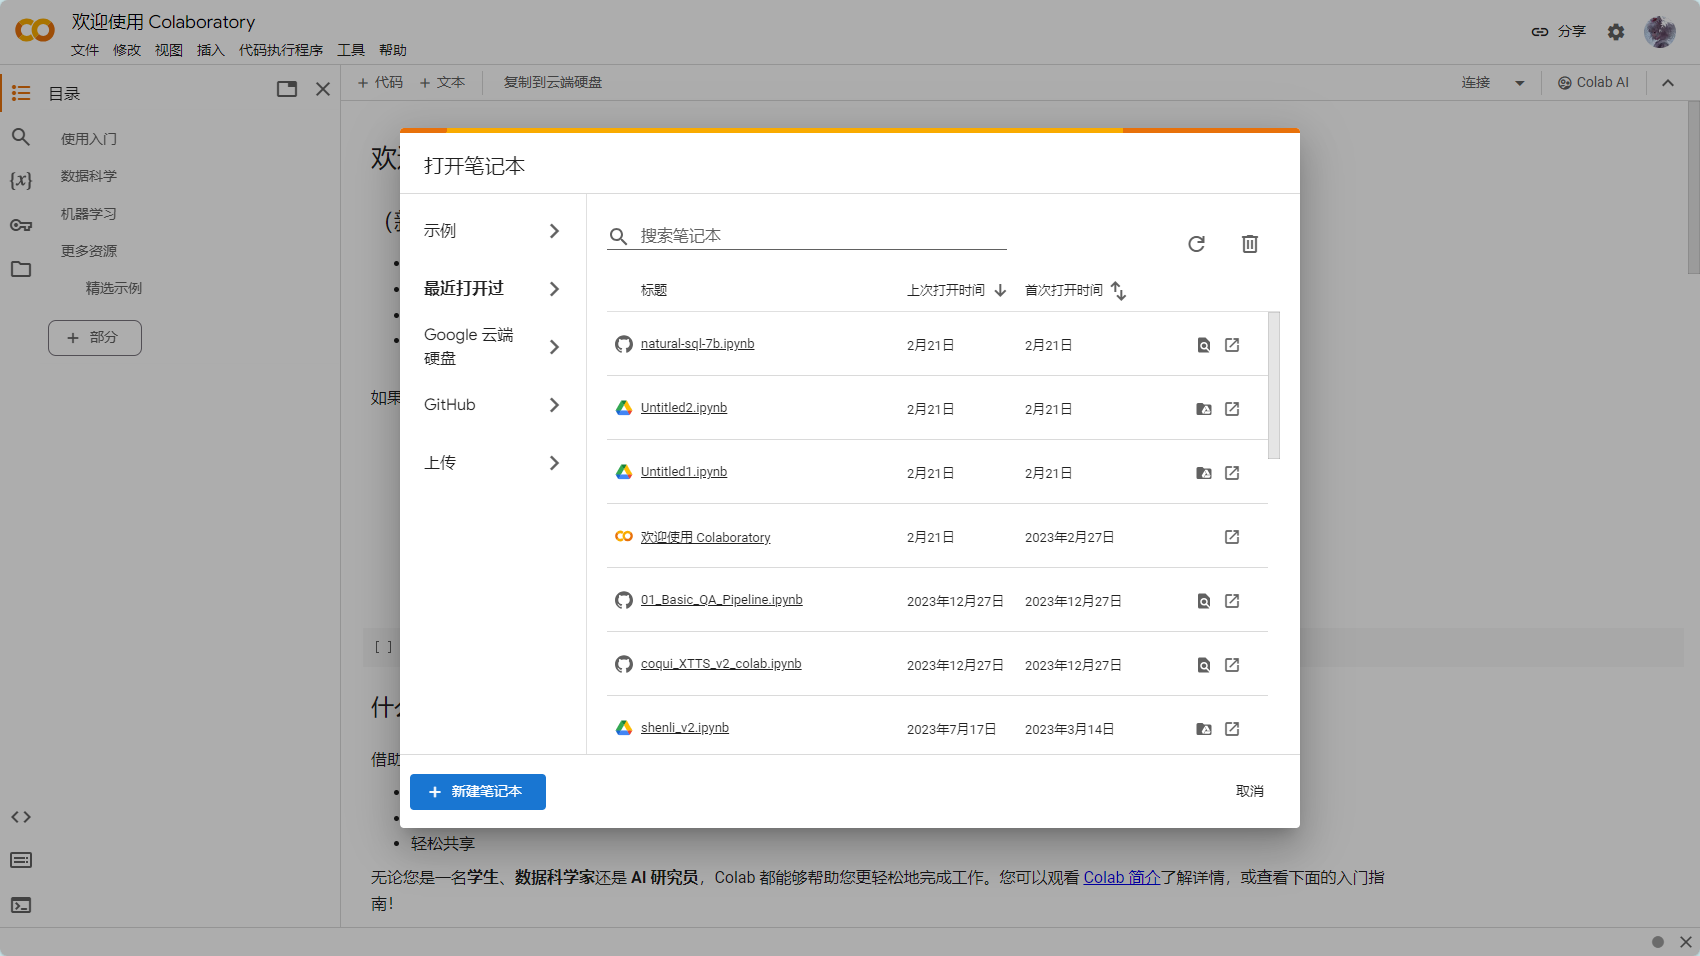Click GitHub repo search icon for natural-sql-7b.ipynb
This screenshot has width=1700, height=956.
coord(1204,345)
